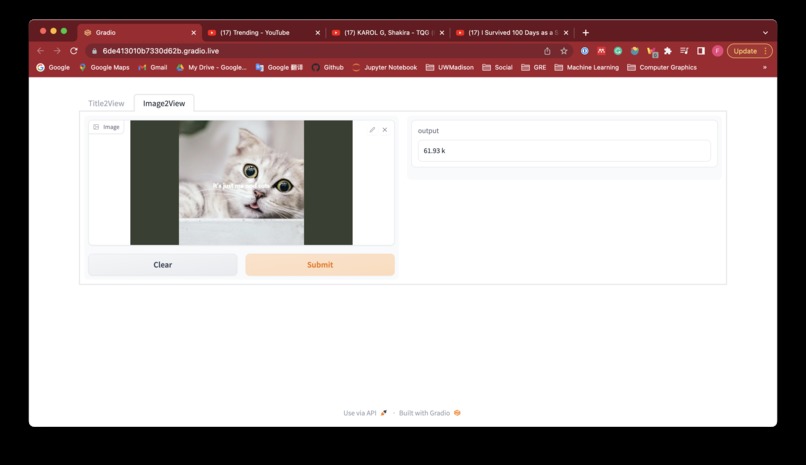
Task: Bookmark this page with the star icon
Action: point(564,51)
